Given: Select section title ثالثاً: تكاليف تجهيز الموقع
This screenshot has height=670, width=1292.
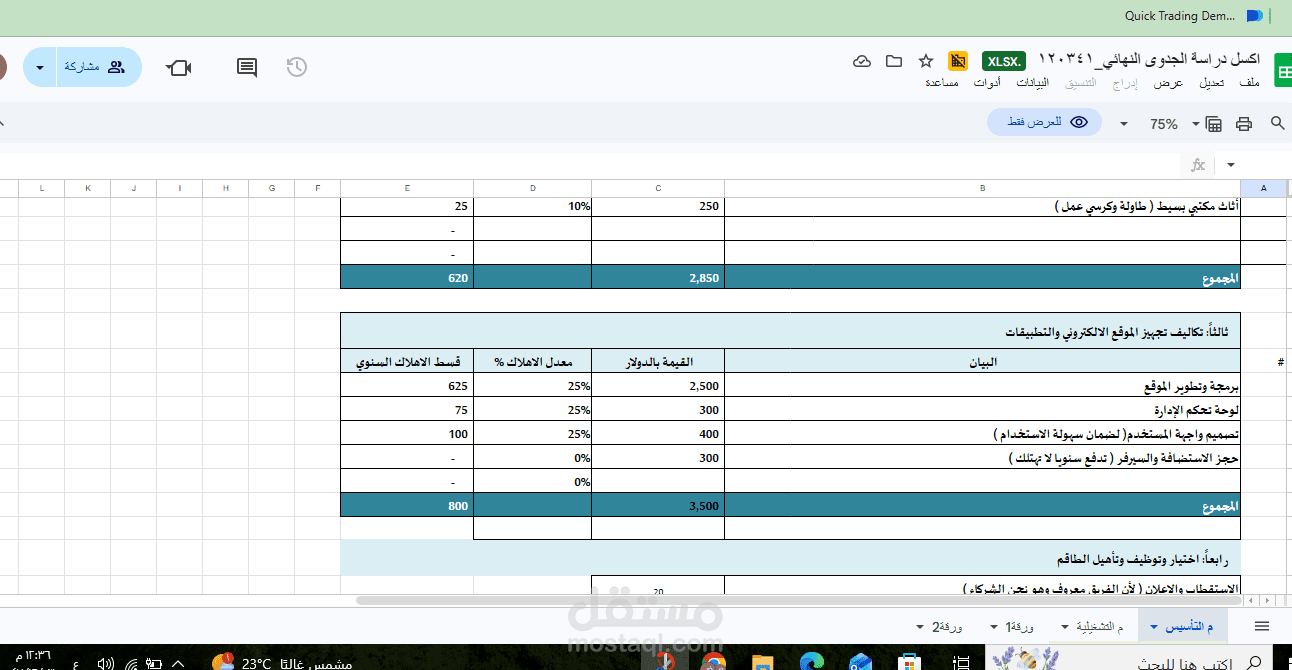Looking at the screenshot, I should coord(790,331).
